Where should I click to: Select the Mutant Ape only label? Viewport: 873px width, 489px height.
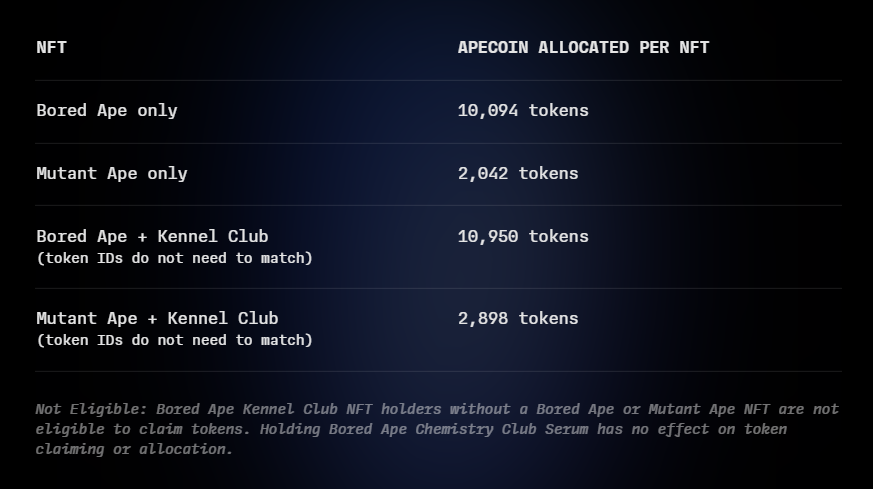[x=111, y=173]
